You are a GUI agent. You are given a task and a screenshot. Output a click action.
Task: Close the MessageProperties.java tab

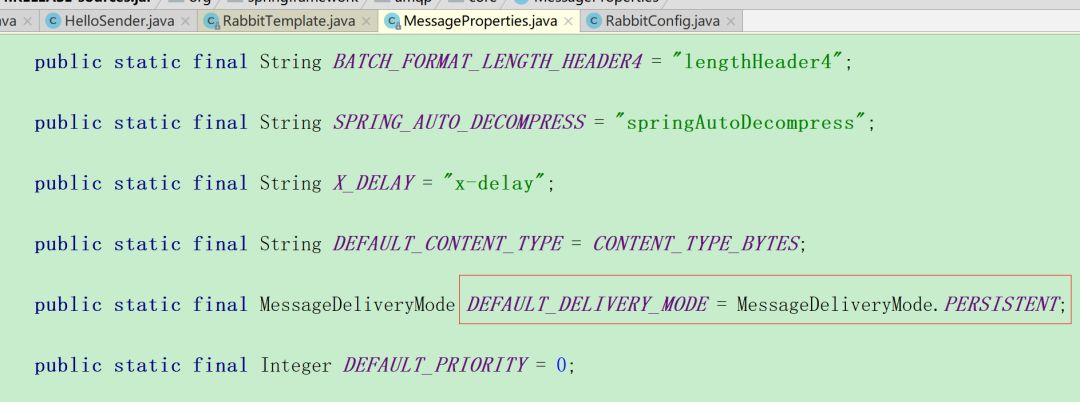(568, 21)
